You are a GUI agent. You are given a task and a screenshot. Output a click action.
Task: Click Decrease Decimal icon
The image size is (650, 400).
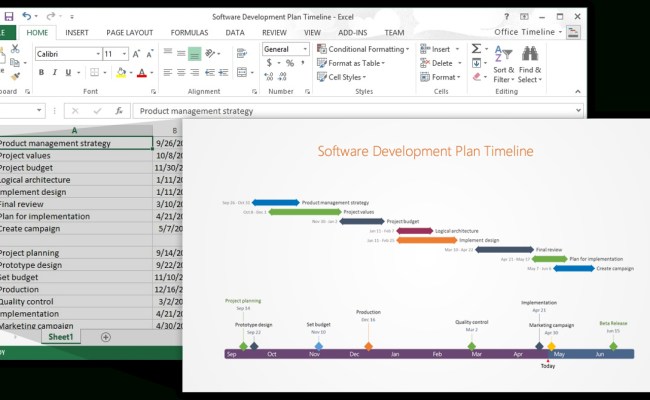click(283, 77)
